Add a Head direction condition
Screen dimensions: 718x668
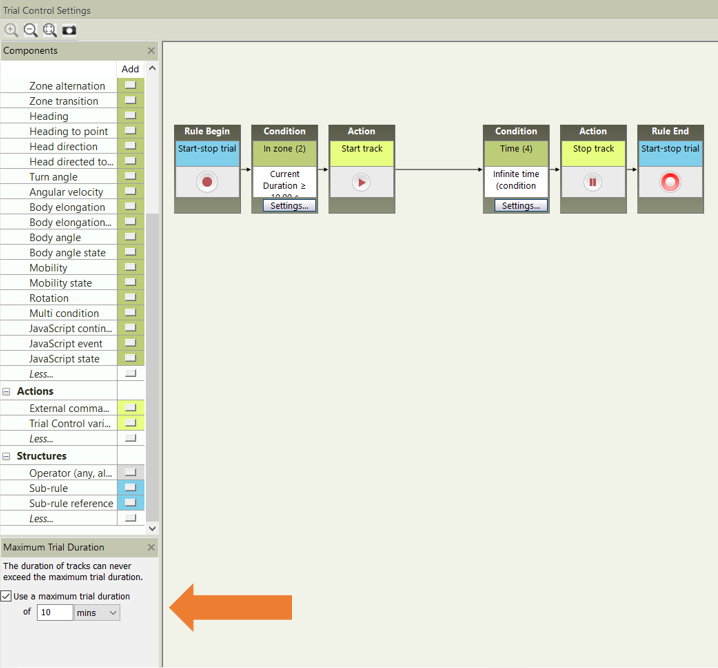pos(131,146)
